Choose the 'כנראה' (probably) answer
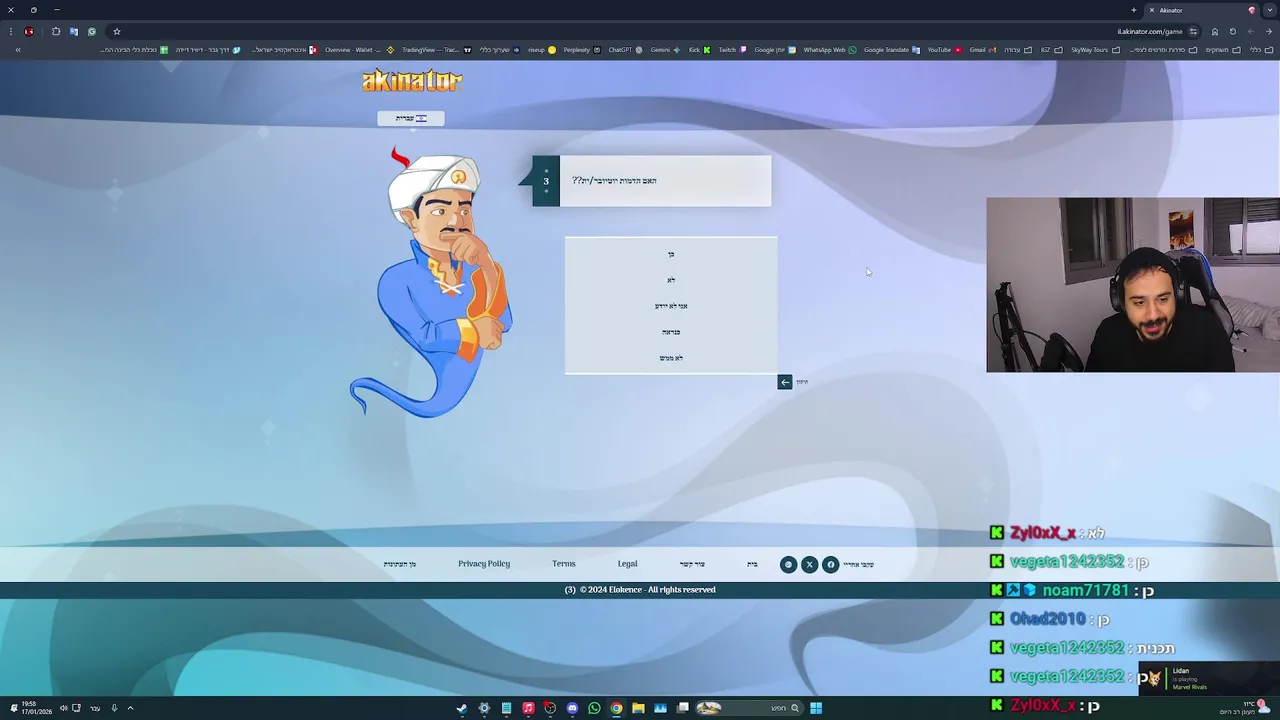Screen dimensions: 1280x720 [x=671, y=332]
